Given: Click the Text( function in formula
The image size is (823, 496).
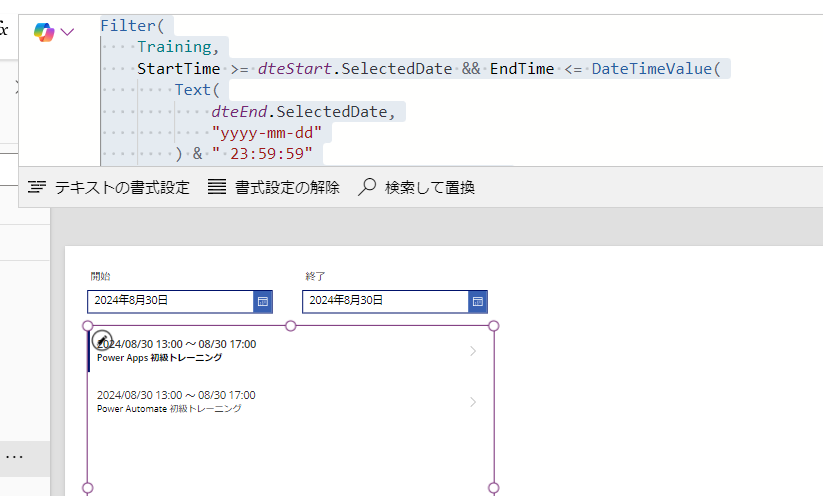Looking at the screenshot, I should 197,90.
